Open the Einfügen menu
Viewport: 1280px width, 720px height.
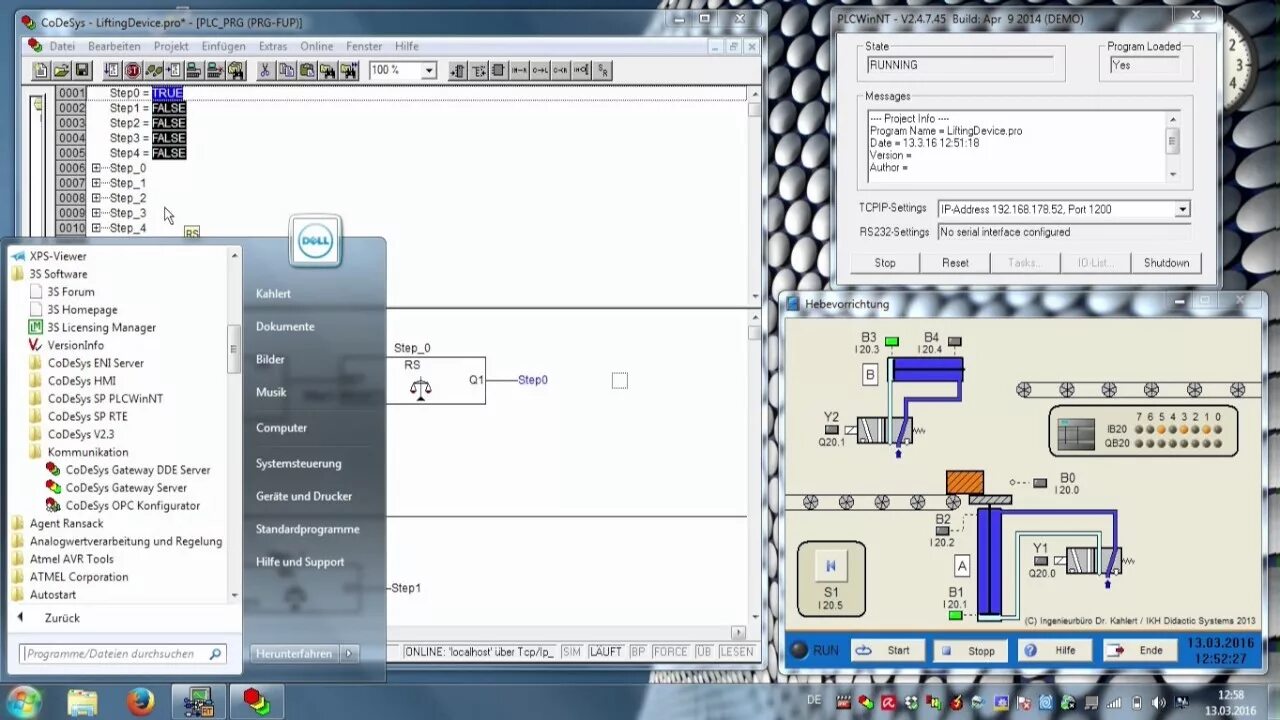point(223,46)
